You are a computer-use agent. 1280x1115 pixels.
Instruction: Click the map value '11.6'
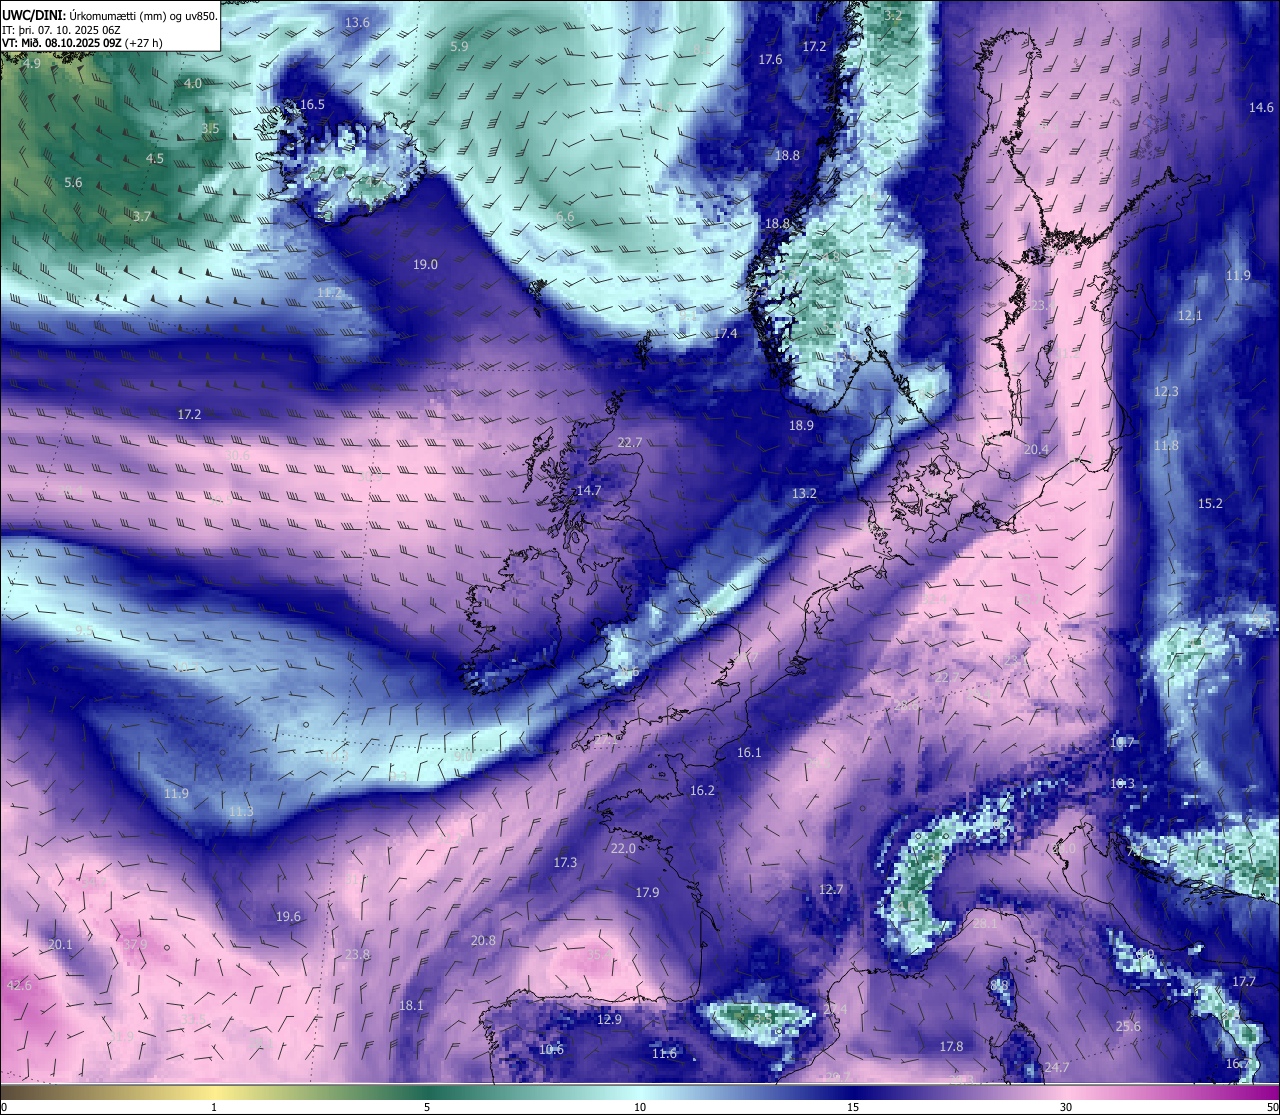coord(664,1053)
